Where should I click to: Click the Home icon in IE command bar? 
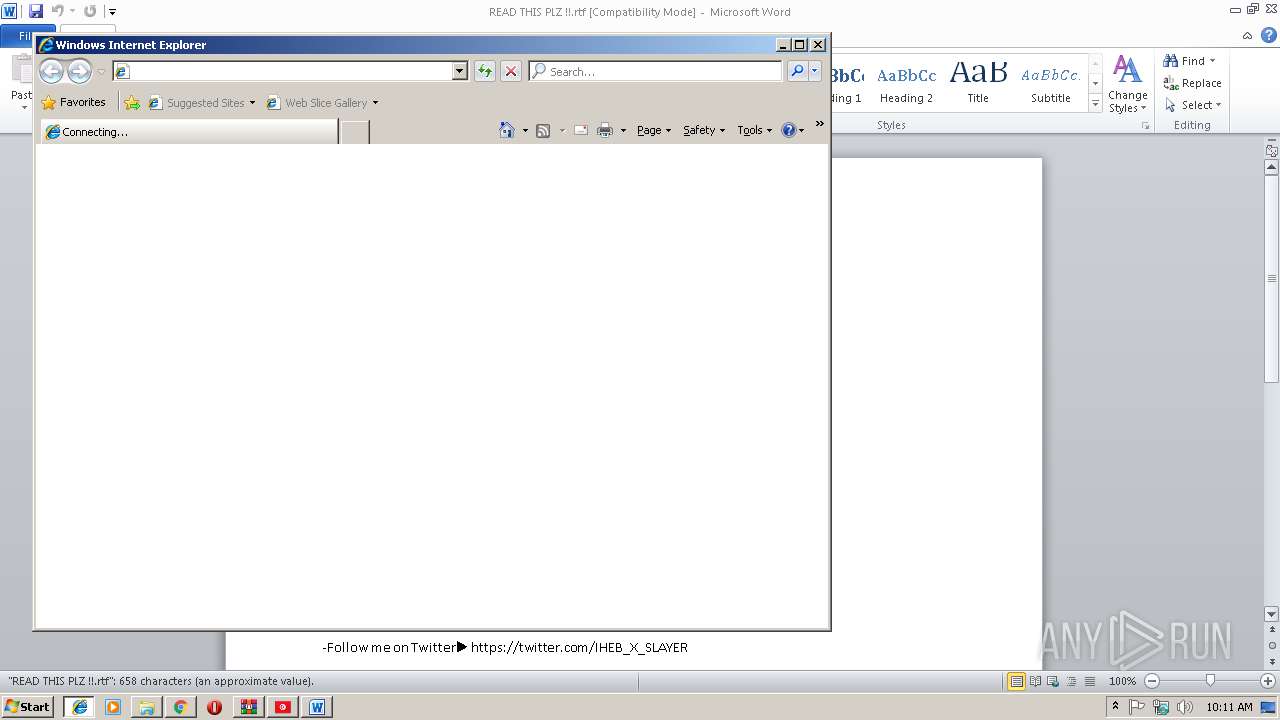click(x=507, y=130)
